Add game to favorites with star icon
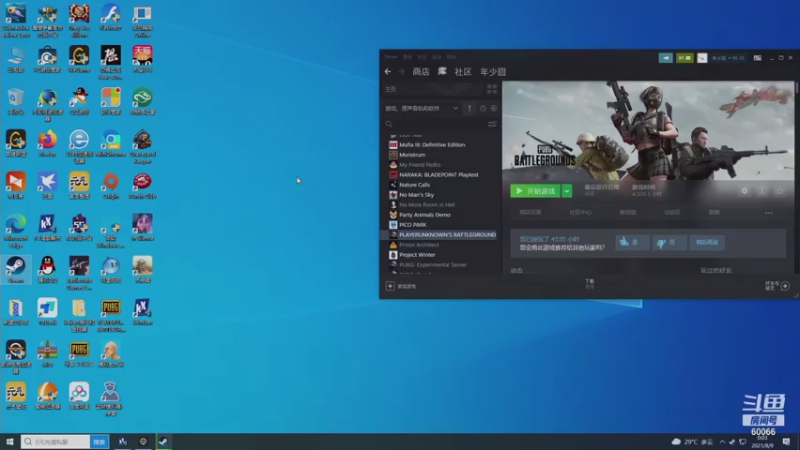 click(779, 191)
